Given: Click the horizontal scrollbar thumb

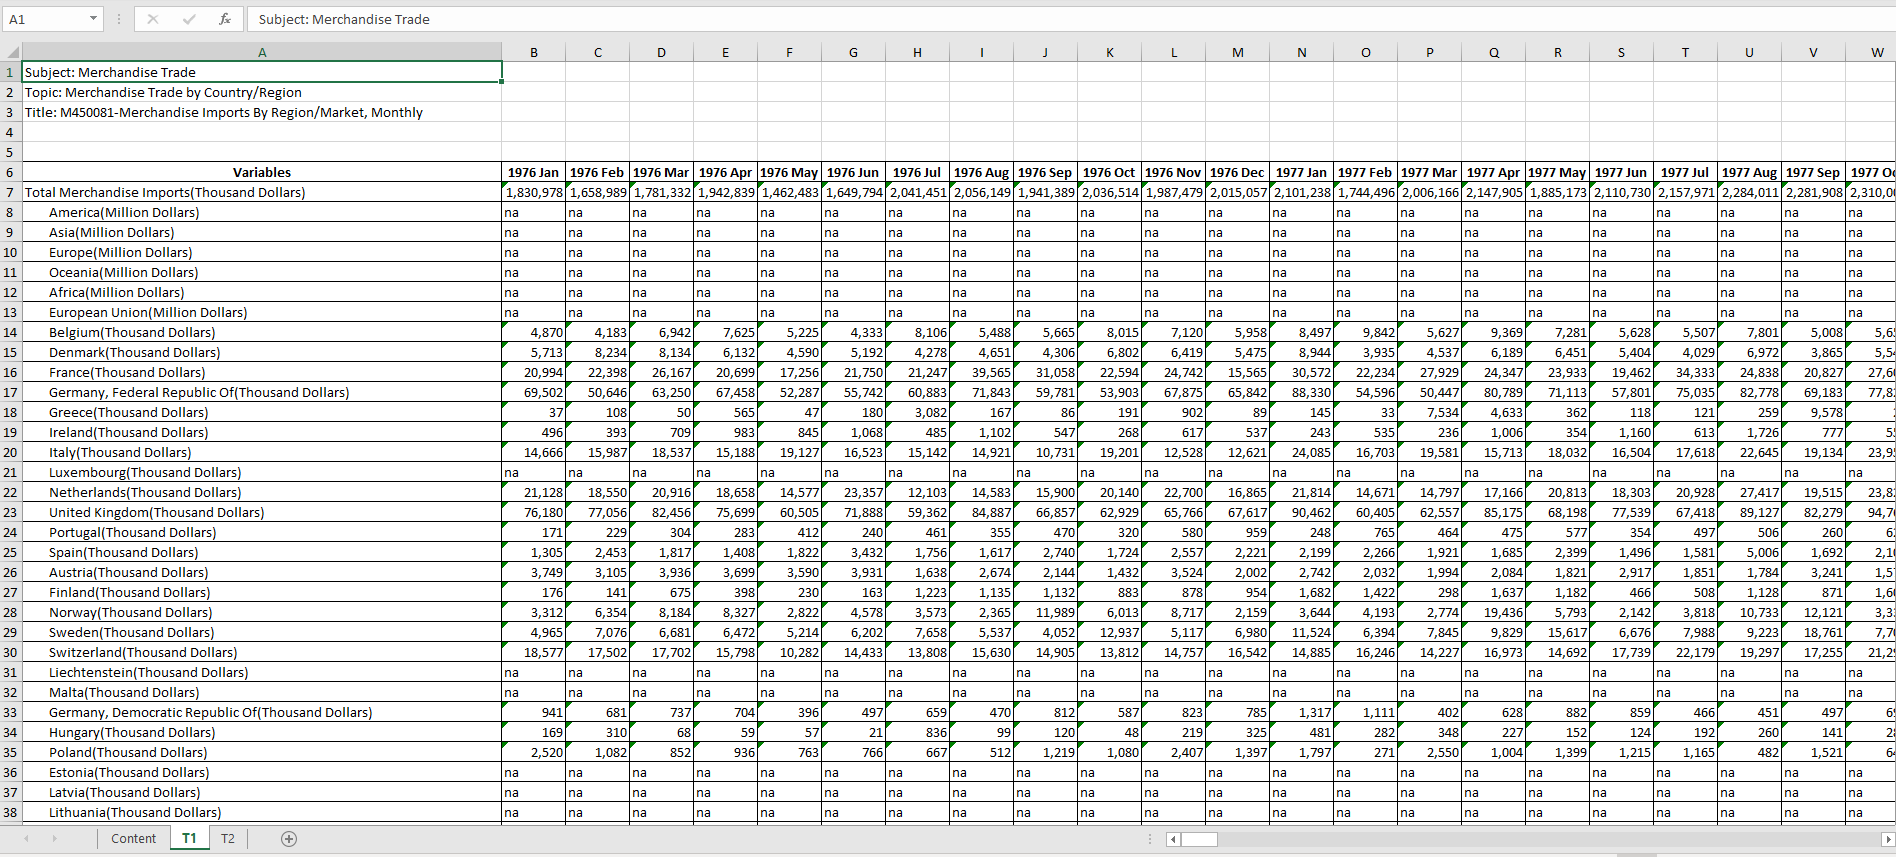Looking at the screenshot, I should point(1199,840).
